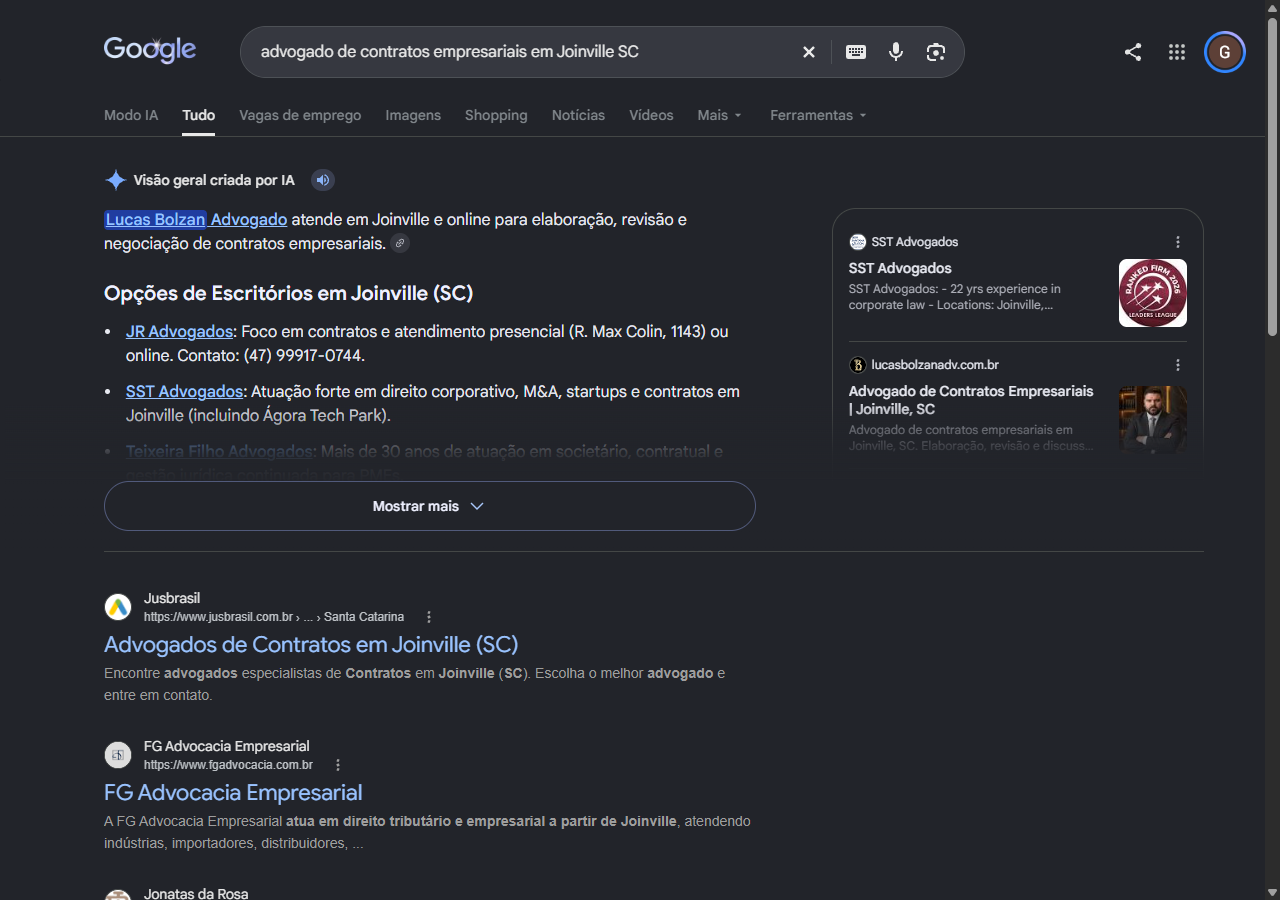
Task: Open the Imagens tab
Action: (x=413, y=115)
